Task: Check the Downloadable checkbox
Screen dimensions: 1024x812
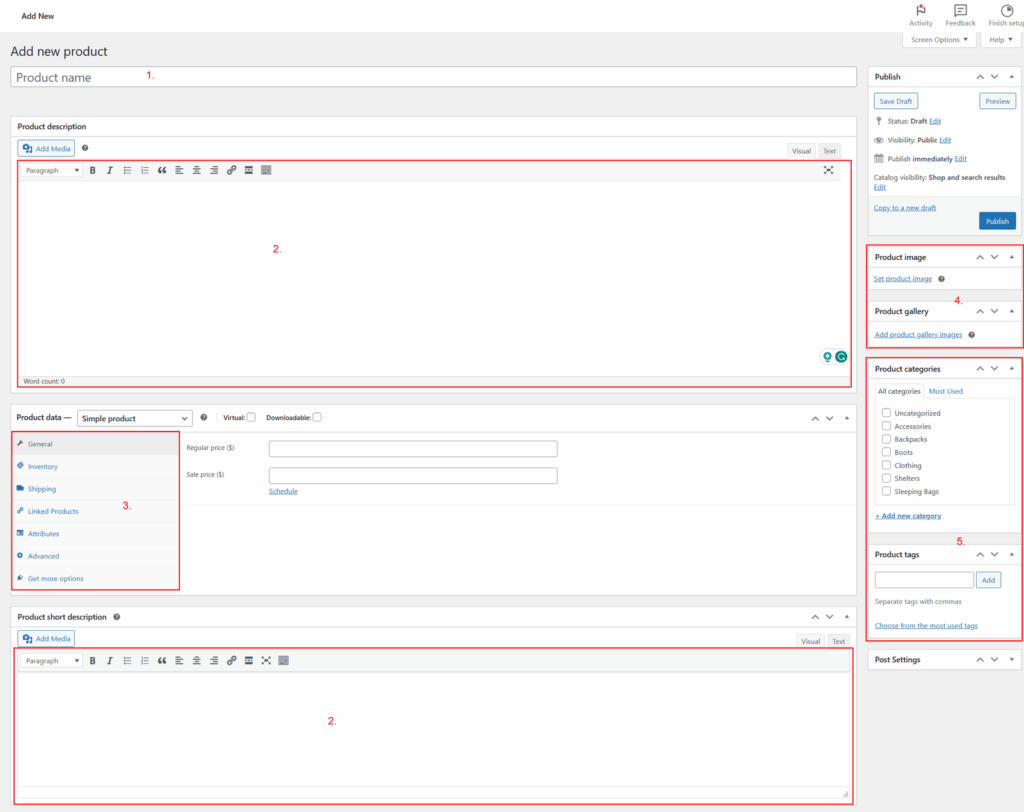Action: point(317,417)
